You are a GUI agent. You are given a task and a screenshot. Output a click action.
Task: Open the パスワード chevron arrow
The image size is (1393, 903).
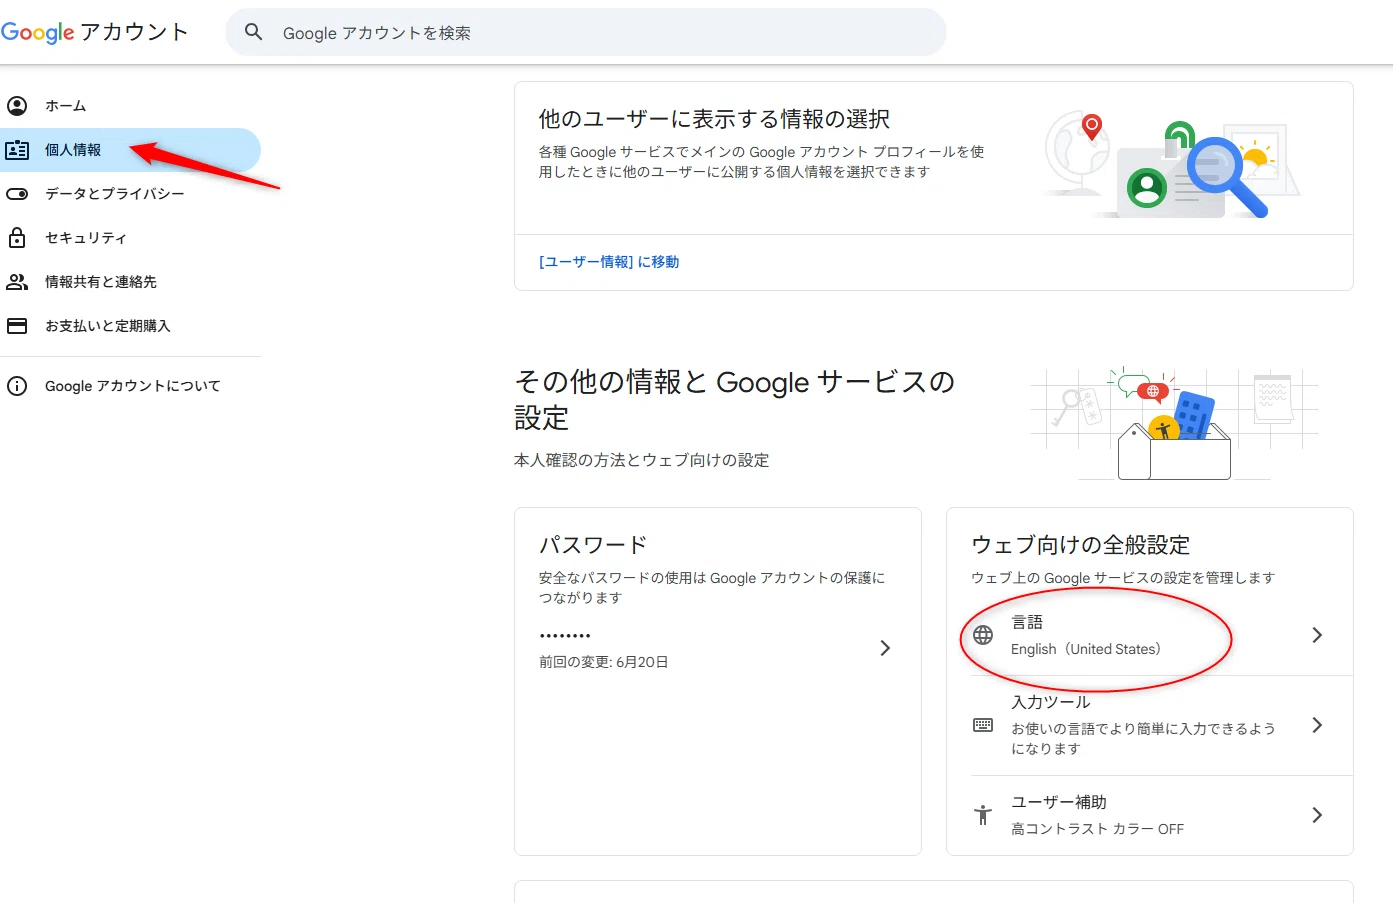pos(885,648)
